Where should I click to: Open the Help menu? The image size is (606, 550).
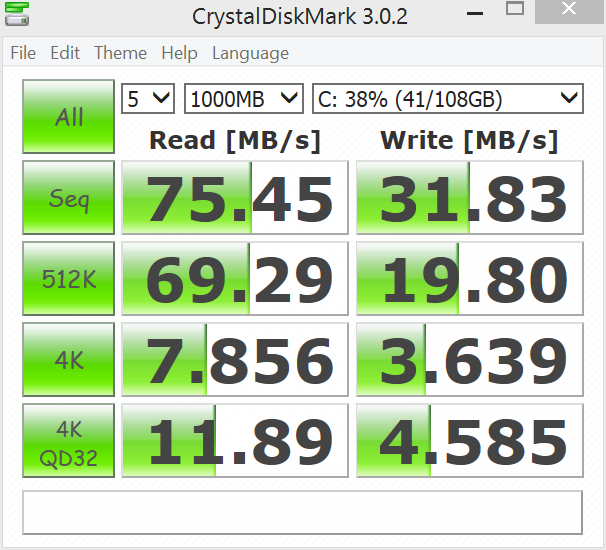pyautogui.click(x=179, y=53)
